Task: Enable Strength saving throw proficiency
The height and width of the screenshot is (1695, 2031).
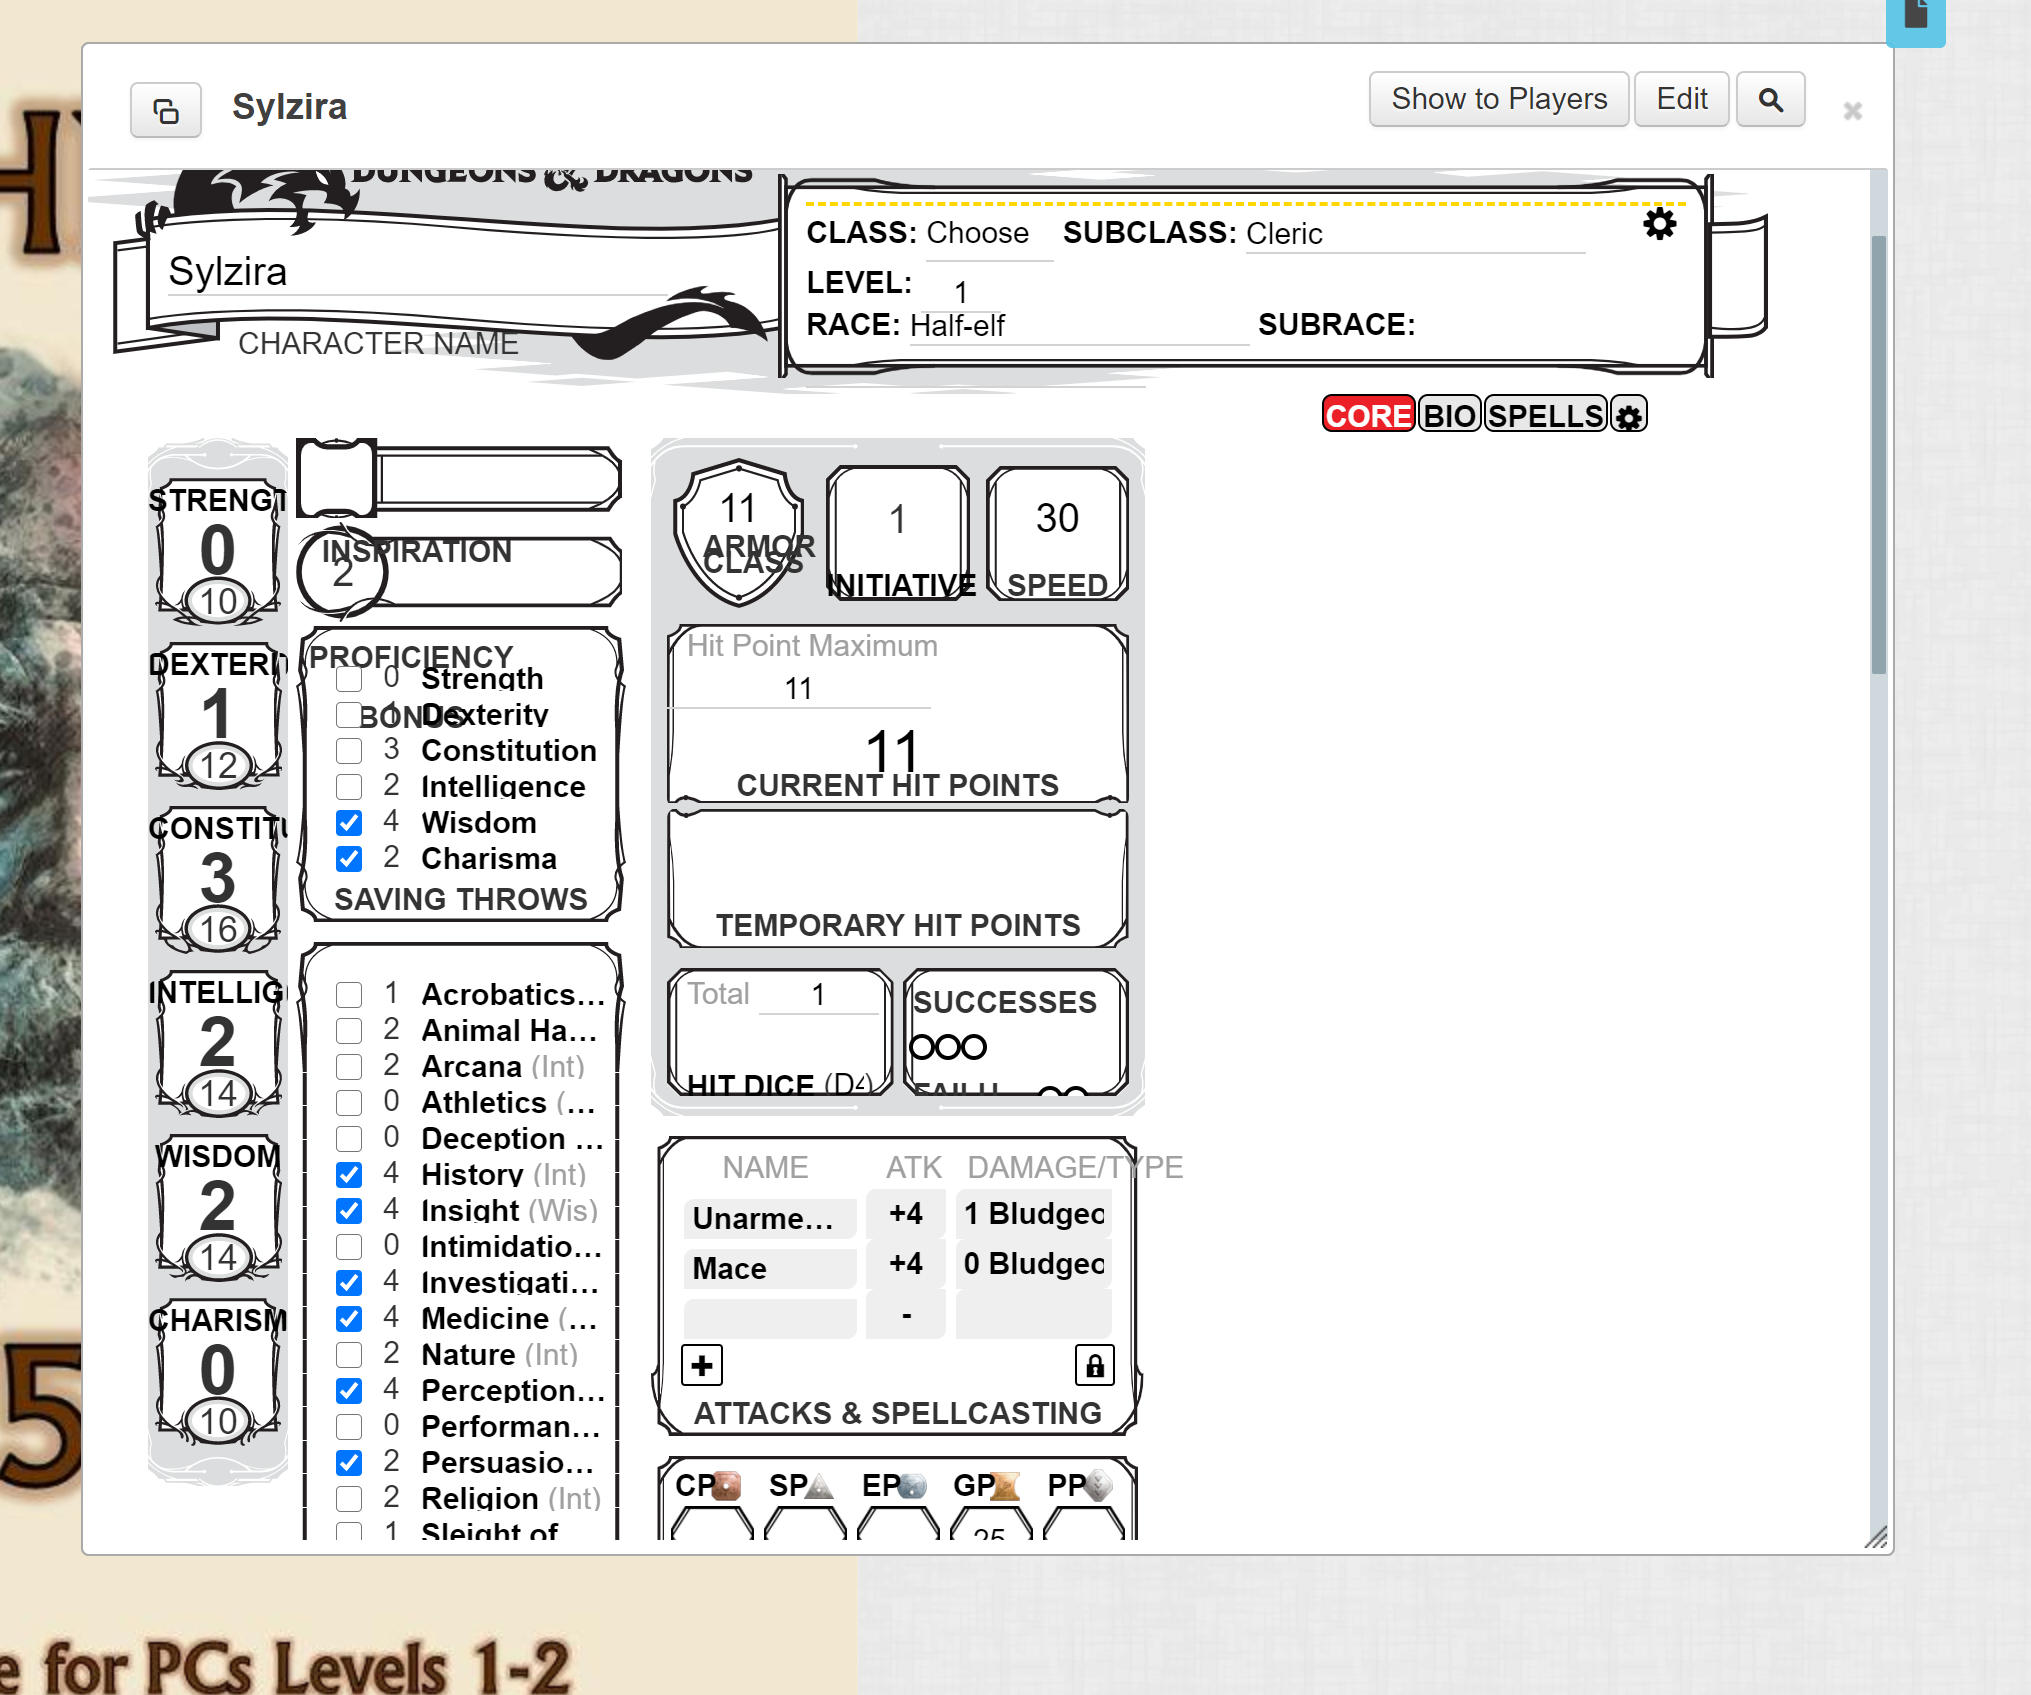Action: (x=349, y=679)
